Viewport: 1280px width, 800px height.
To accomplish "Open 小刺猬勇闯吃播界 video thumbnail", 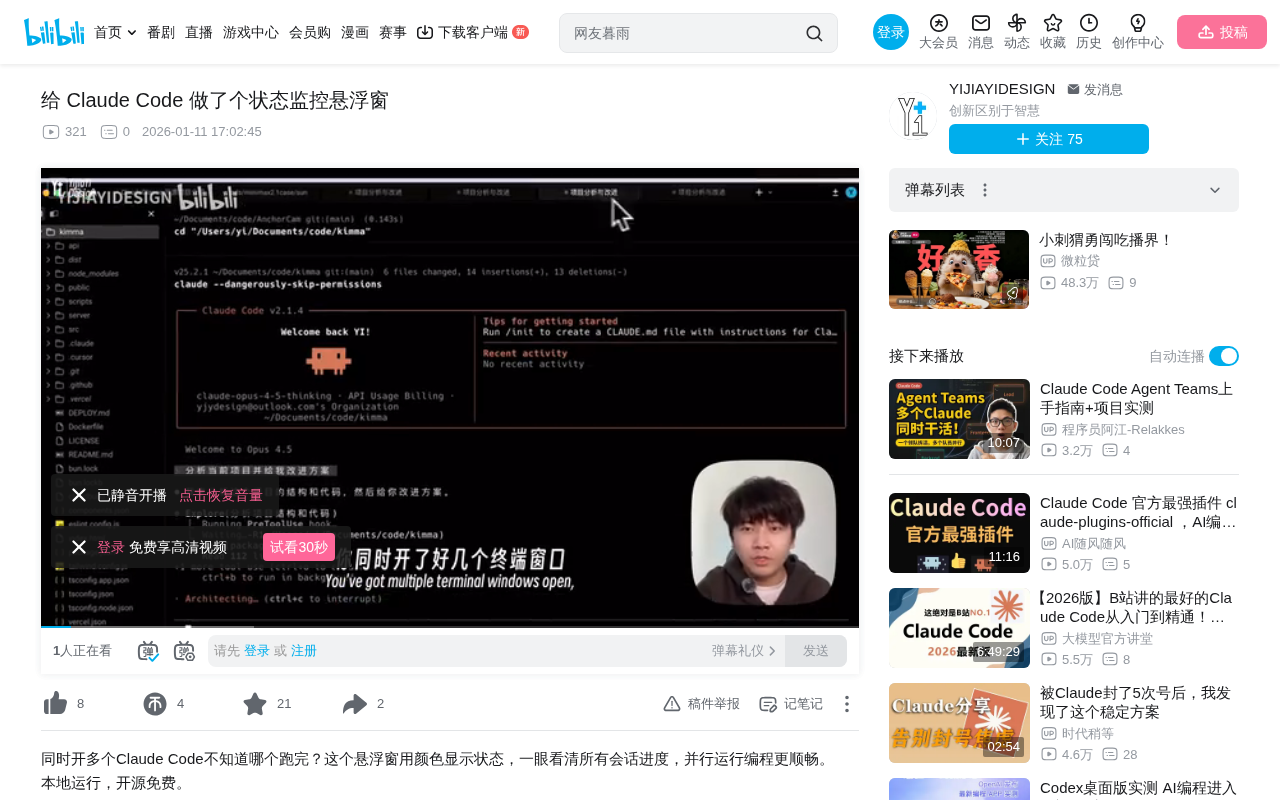I will (x=959, y=269).
